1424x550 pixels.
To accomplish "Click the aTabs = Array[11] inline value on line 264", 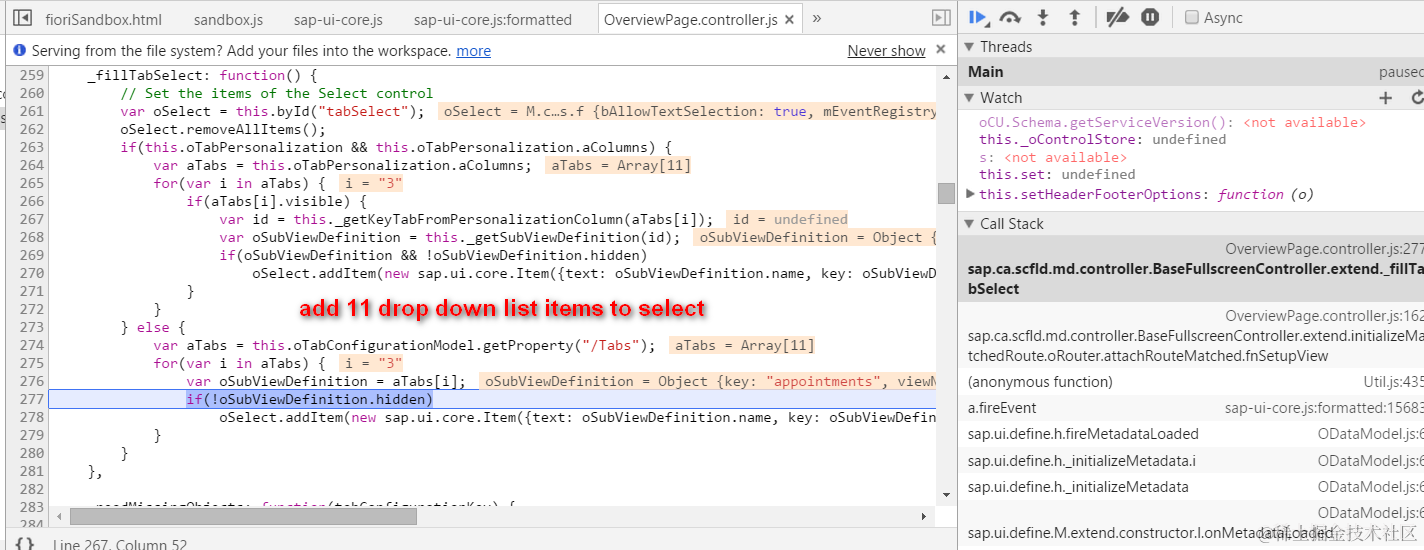I will 619,165.
